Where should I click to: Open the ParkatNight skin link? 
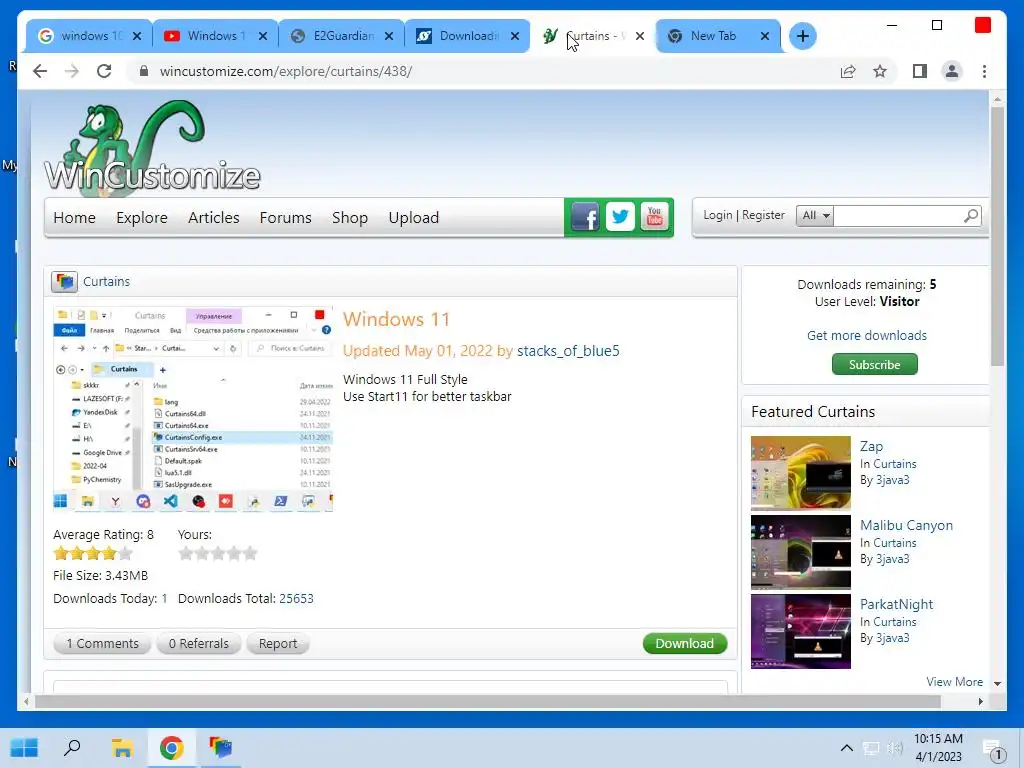pos(896,604)
